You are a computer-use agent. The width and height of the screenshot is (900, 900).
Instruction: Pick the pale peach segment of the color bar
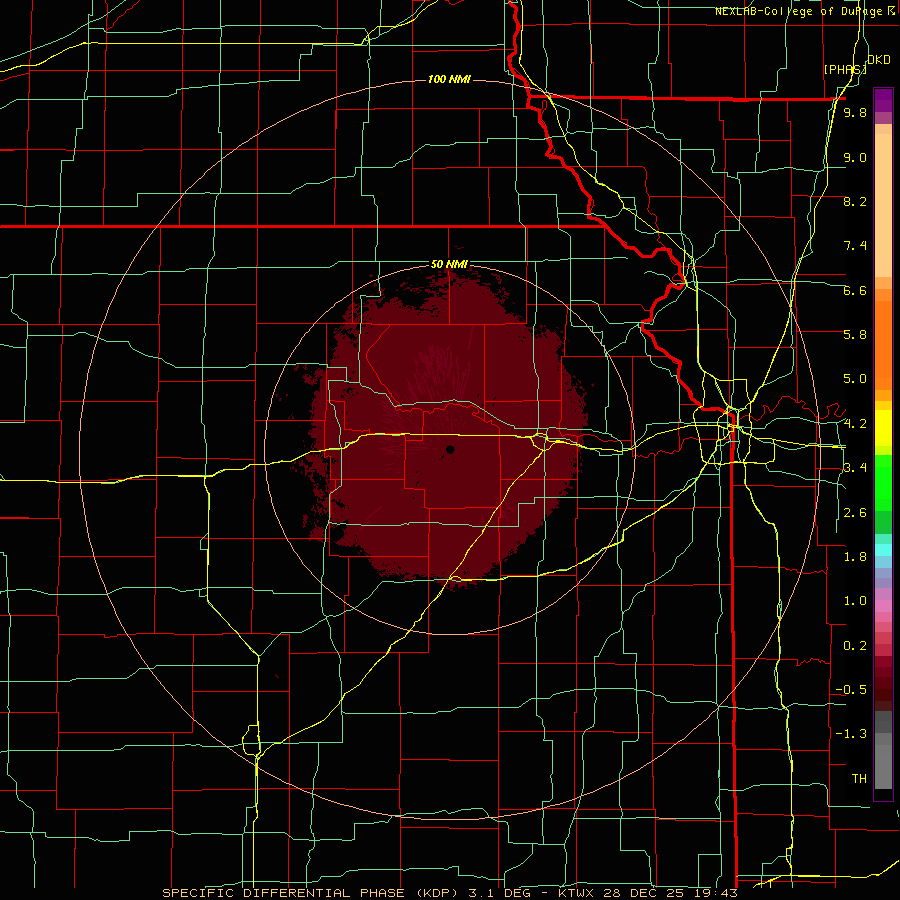(x=883, y=205)
